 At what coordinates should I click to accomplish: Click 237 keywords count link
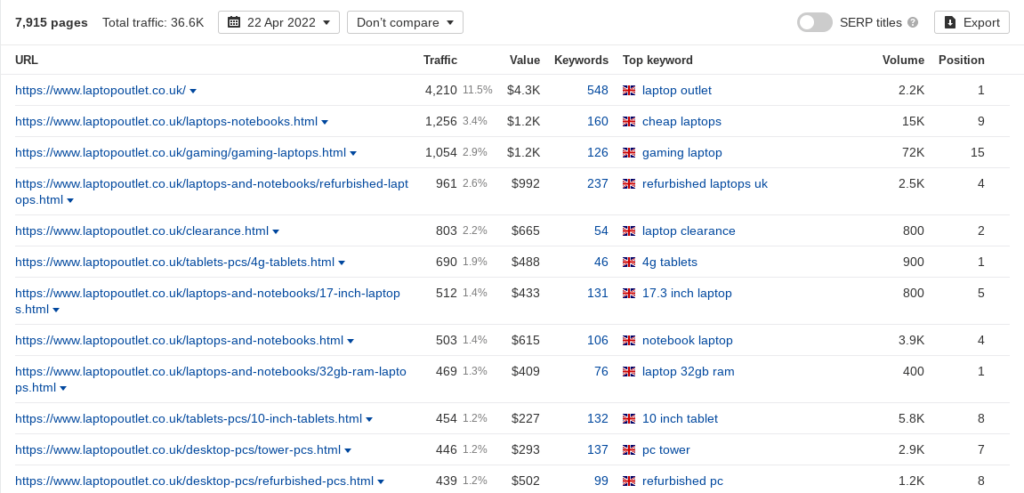pos(598,184)
